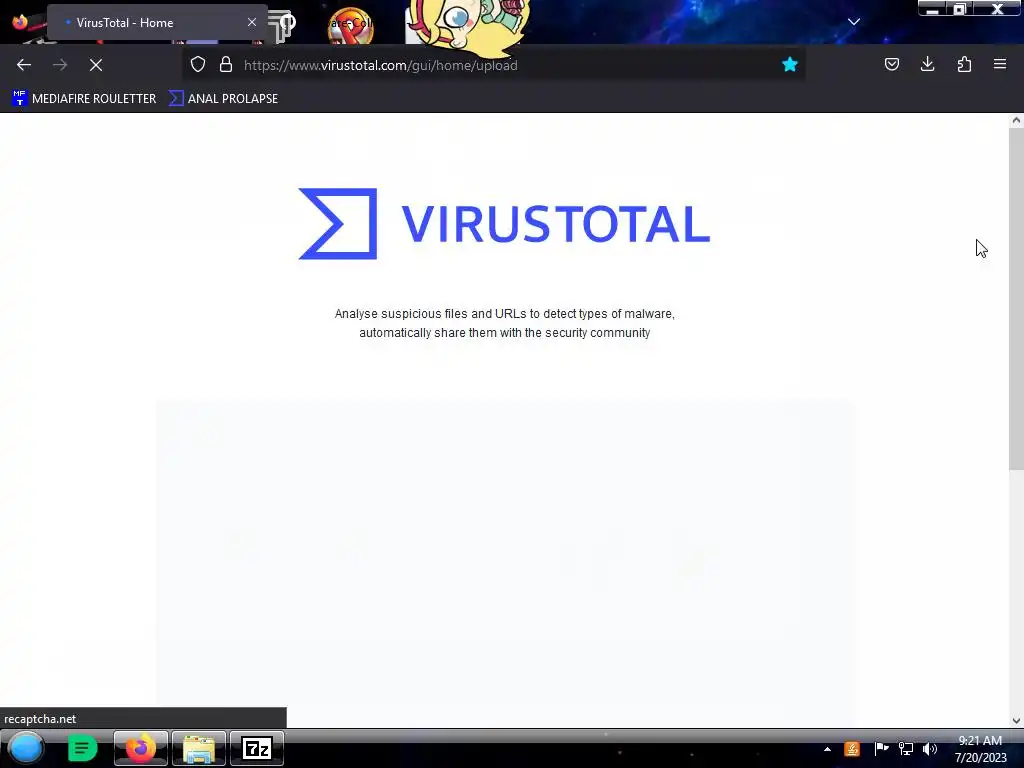Image resolution: width=1024 pixels, height=768 pixels.
Task: Click the scrollbar up arrow
Action: pyautogui.click(x=1016, y=120)
